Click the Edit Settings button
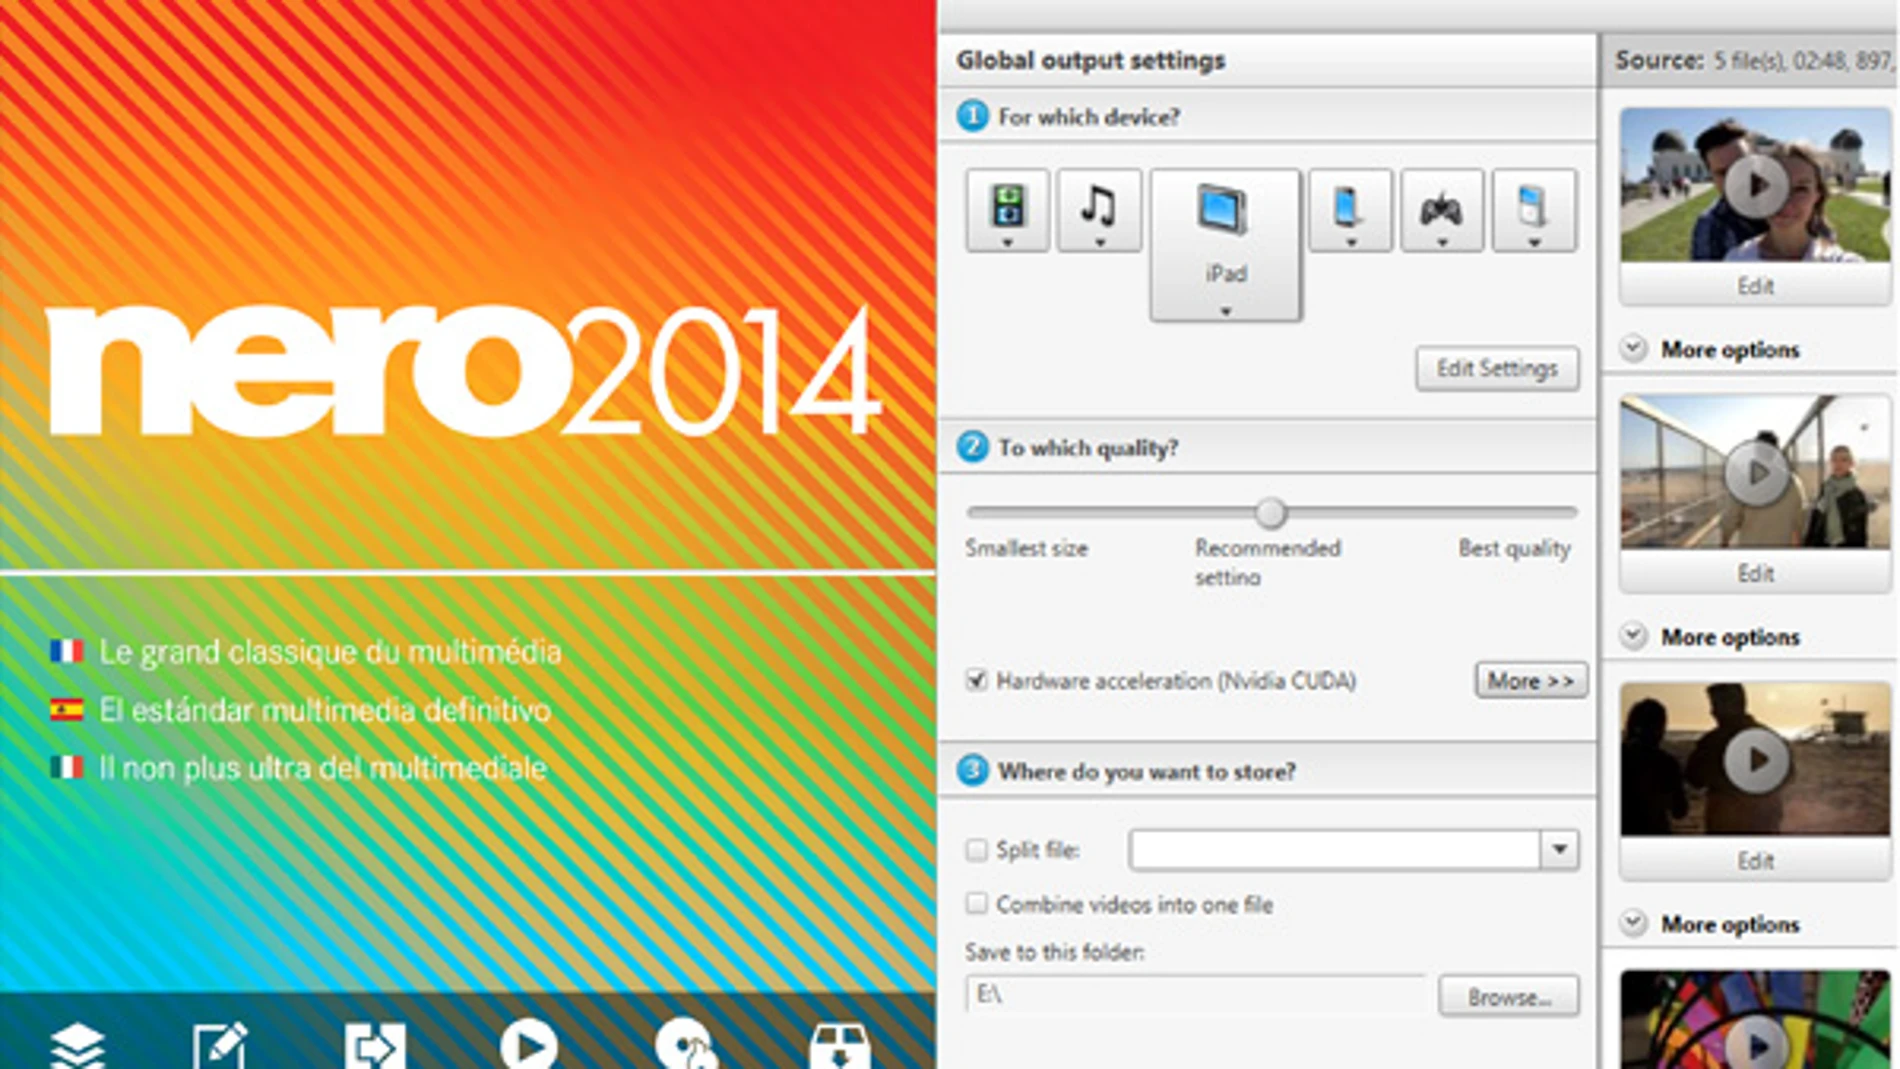1900x1069 pixels. [x=1497, y=369]
